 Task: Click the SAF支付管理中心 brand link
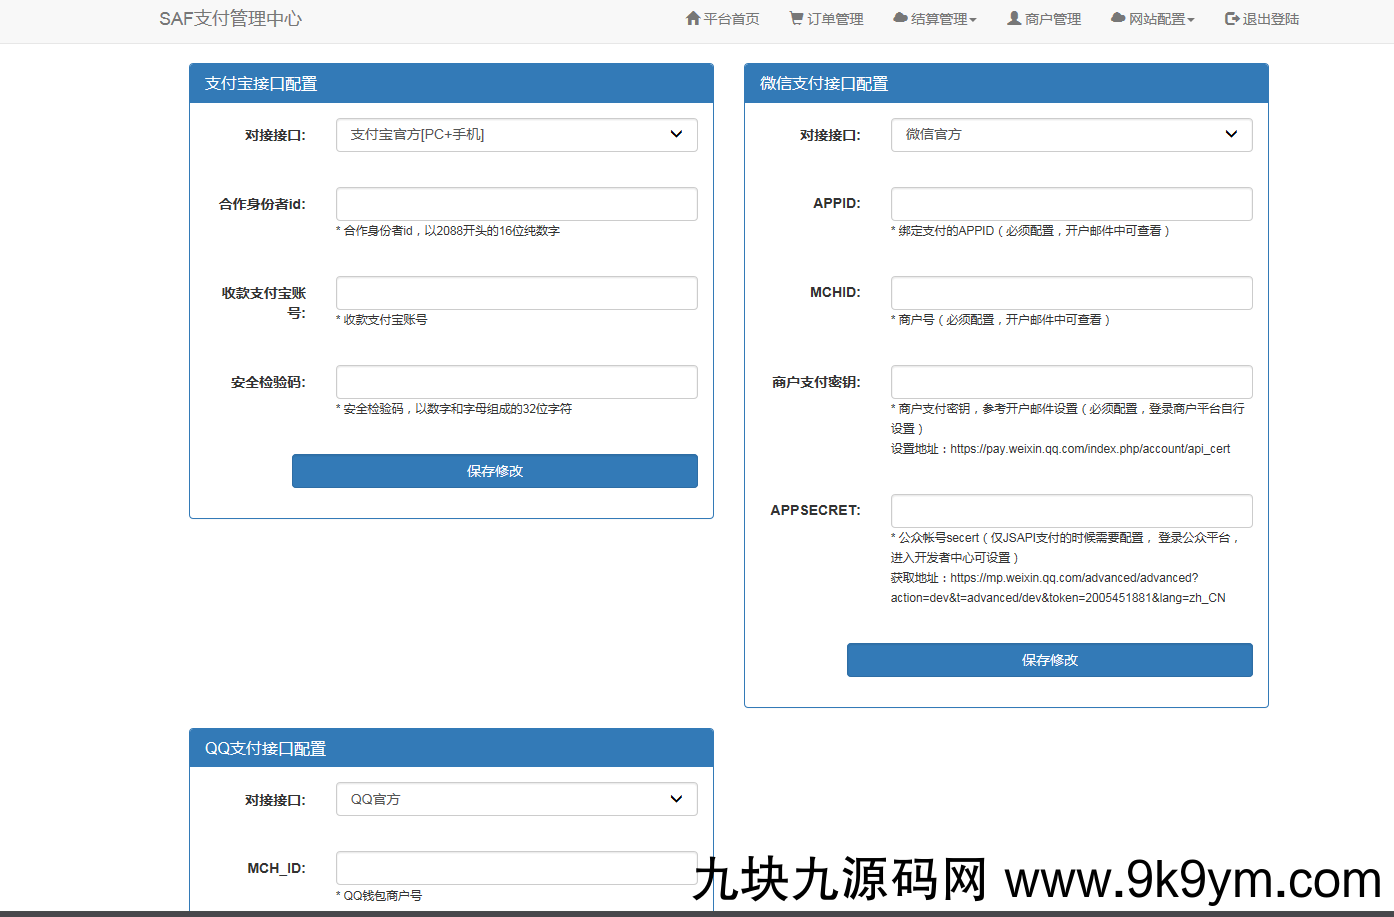coord(230,19)
